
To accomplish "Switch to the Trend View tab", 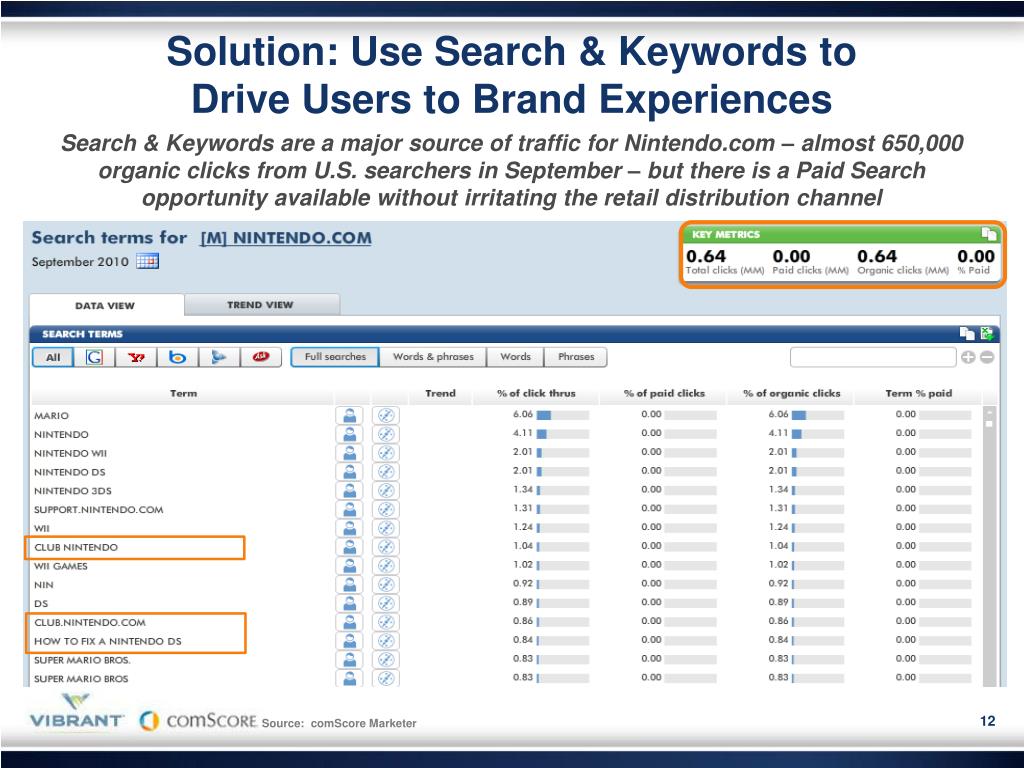I will (x=261, y=304).
